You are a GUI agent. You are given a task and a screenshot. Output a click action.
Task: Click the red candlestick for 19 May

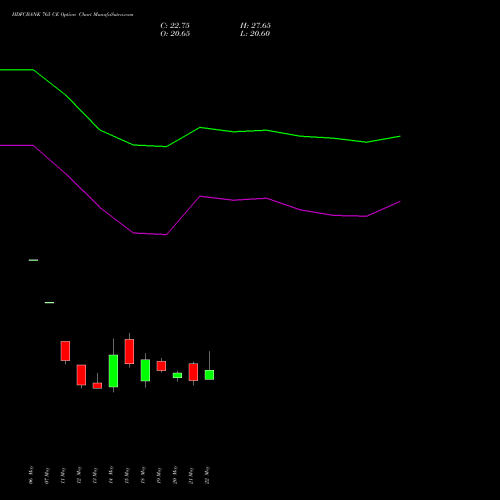click(161, 366)
